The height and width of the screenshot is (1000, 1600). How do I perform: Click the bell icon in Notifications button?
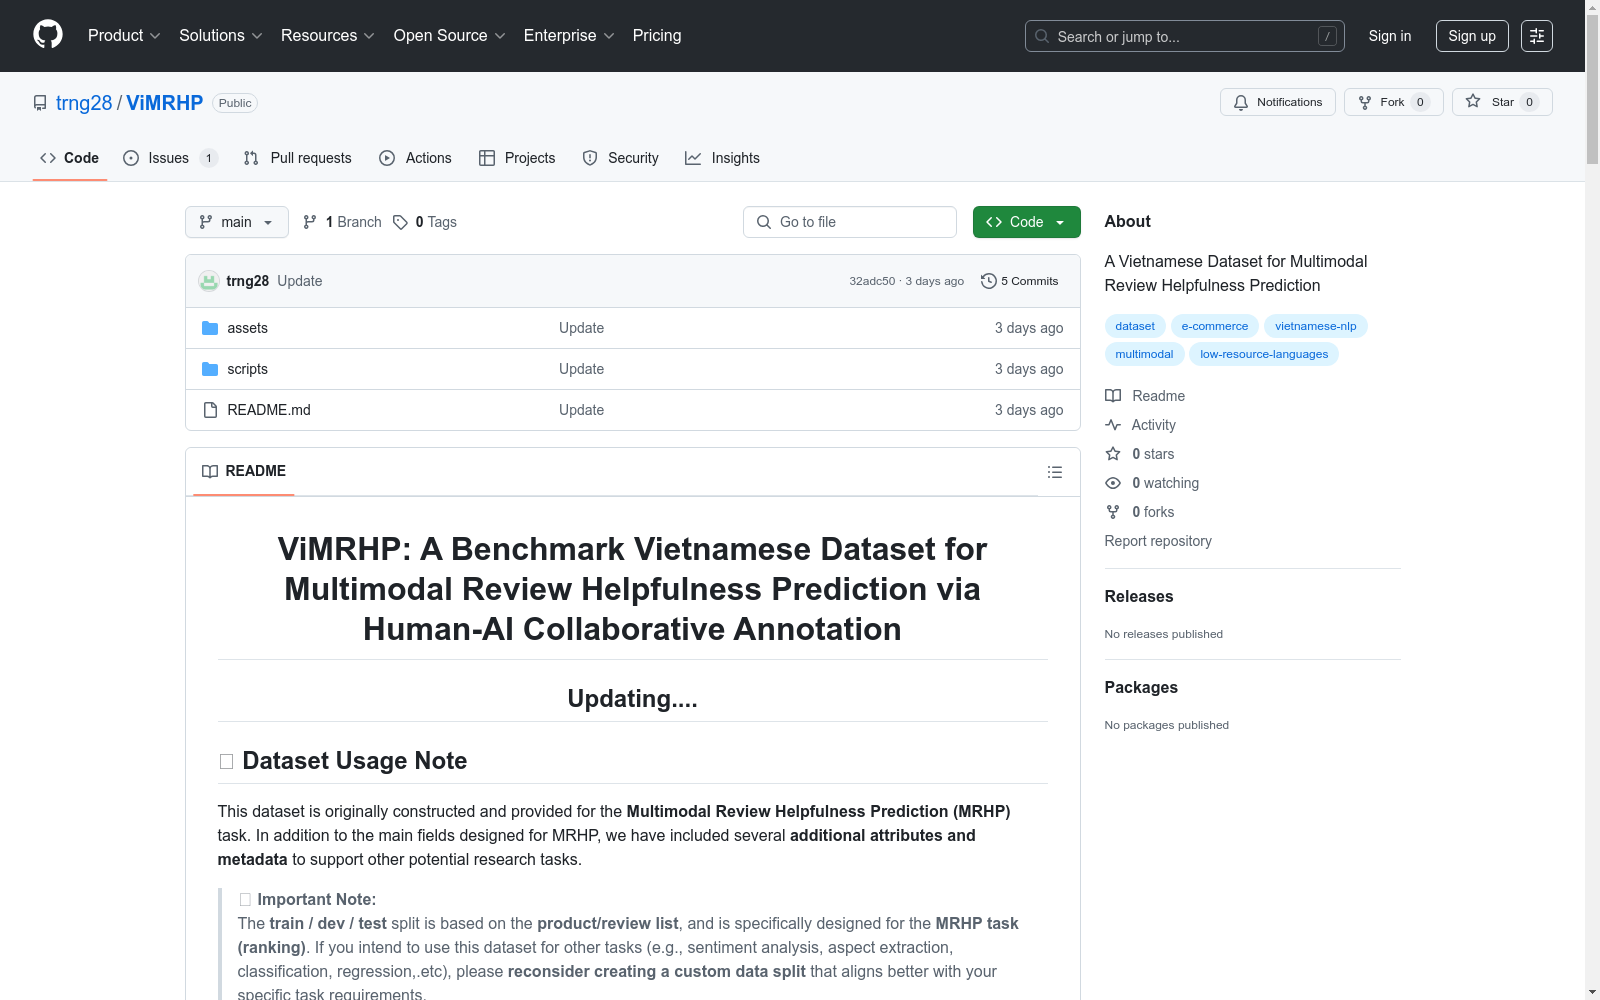click(1241, 102)
